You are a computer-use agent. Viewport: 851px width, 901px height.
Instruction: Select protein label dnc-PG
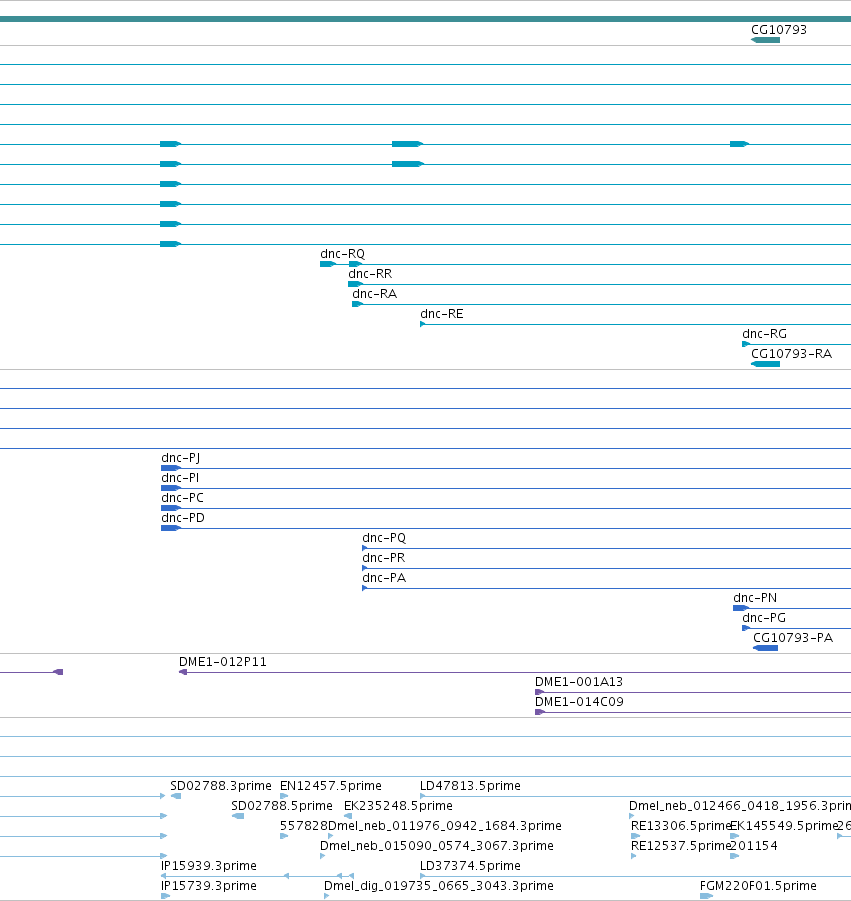pyautogui.click(x=764, y=618)
